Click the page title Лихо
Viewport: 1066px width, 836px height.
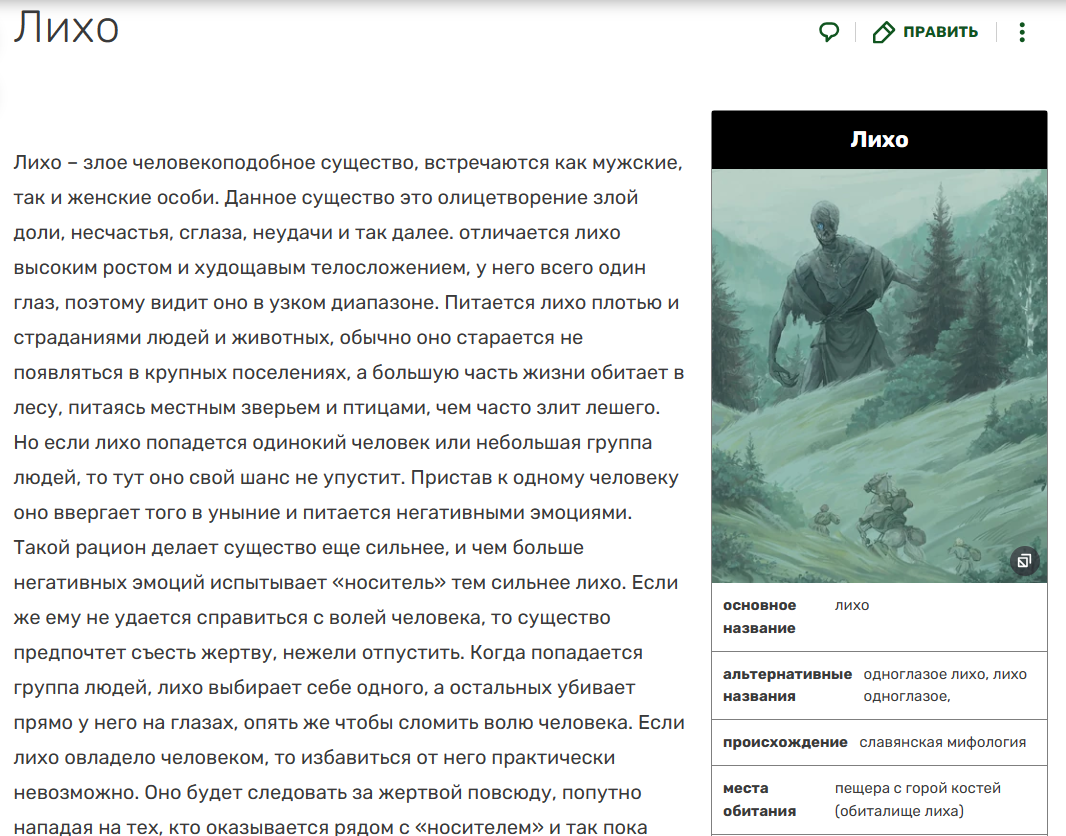[67, 28]
